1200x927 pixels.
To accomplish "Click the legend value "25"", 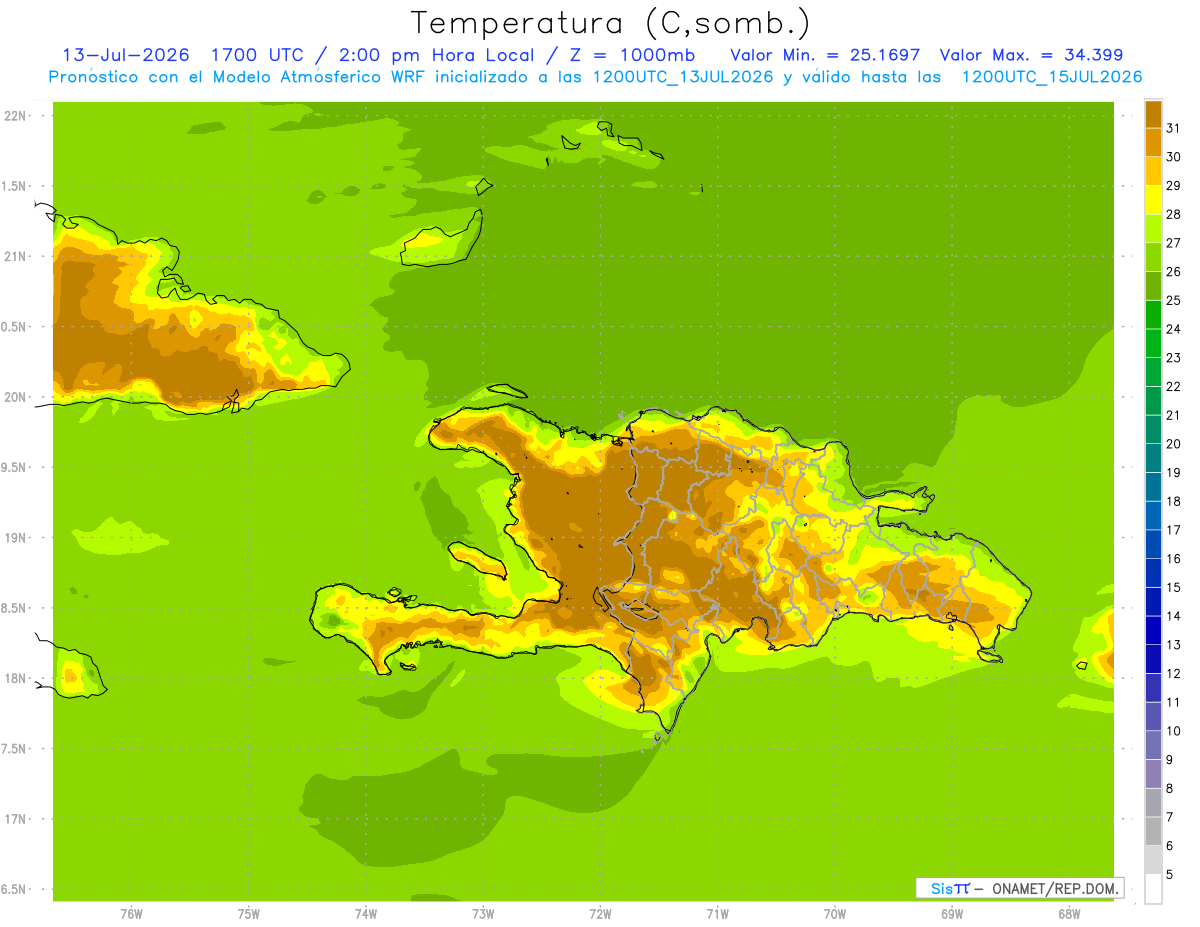I will [x=1173, y=300].
